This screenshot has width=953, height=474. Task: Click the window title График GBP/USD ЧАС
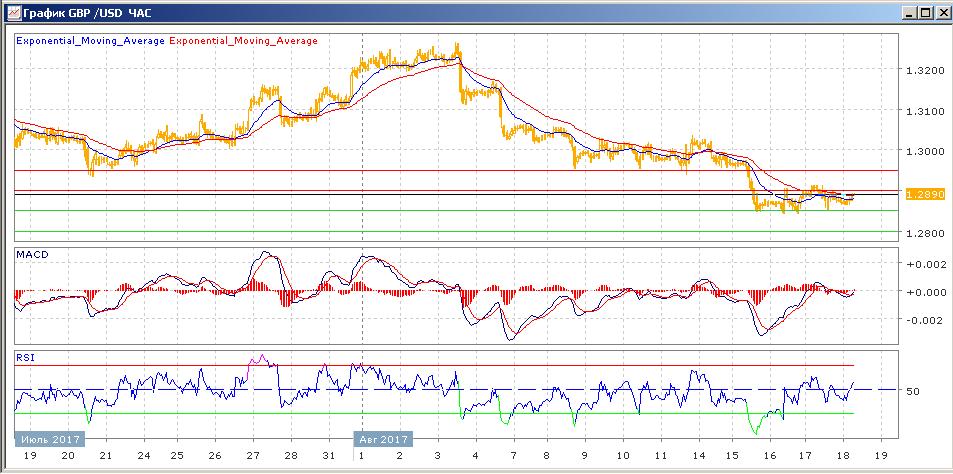pos(86,13)
